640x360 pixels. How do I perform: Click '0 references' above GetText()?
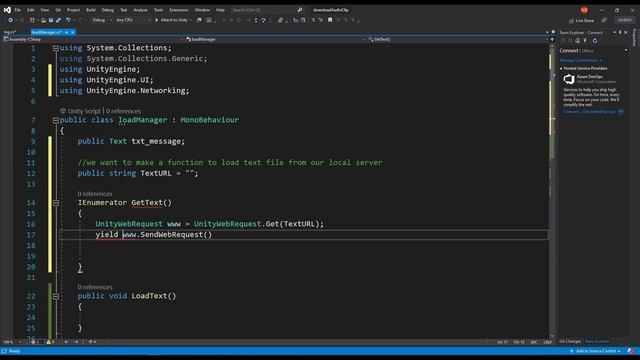[95, 194]
